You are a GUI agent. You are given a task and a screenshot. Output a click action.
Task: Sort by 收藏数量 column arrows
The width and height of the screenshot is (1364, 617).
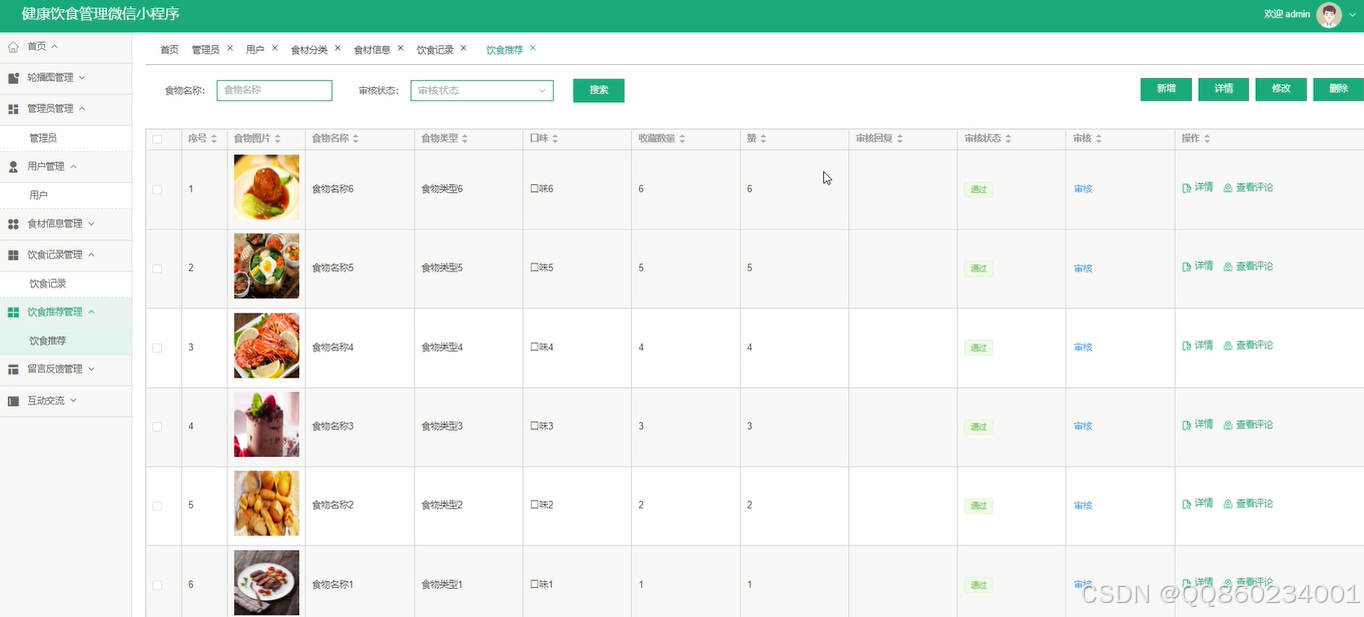[x=683, y=139]
